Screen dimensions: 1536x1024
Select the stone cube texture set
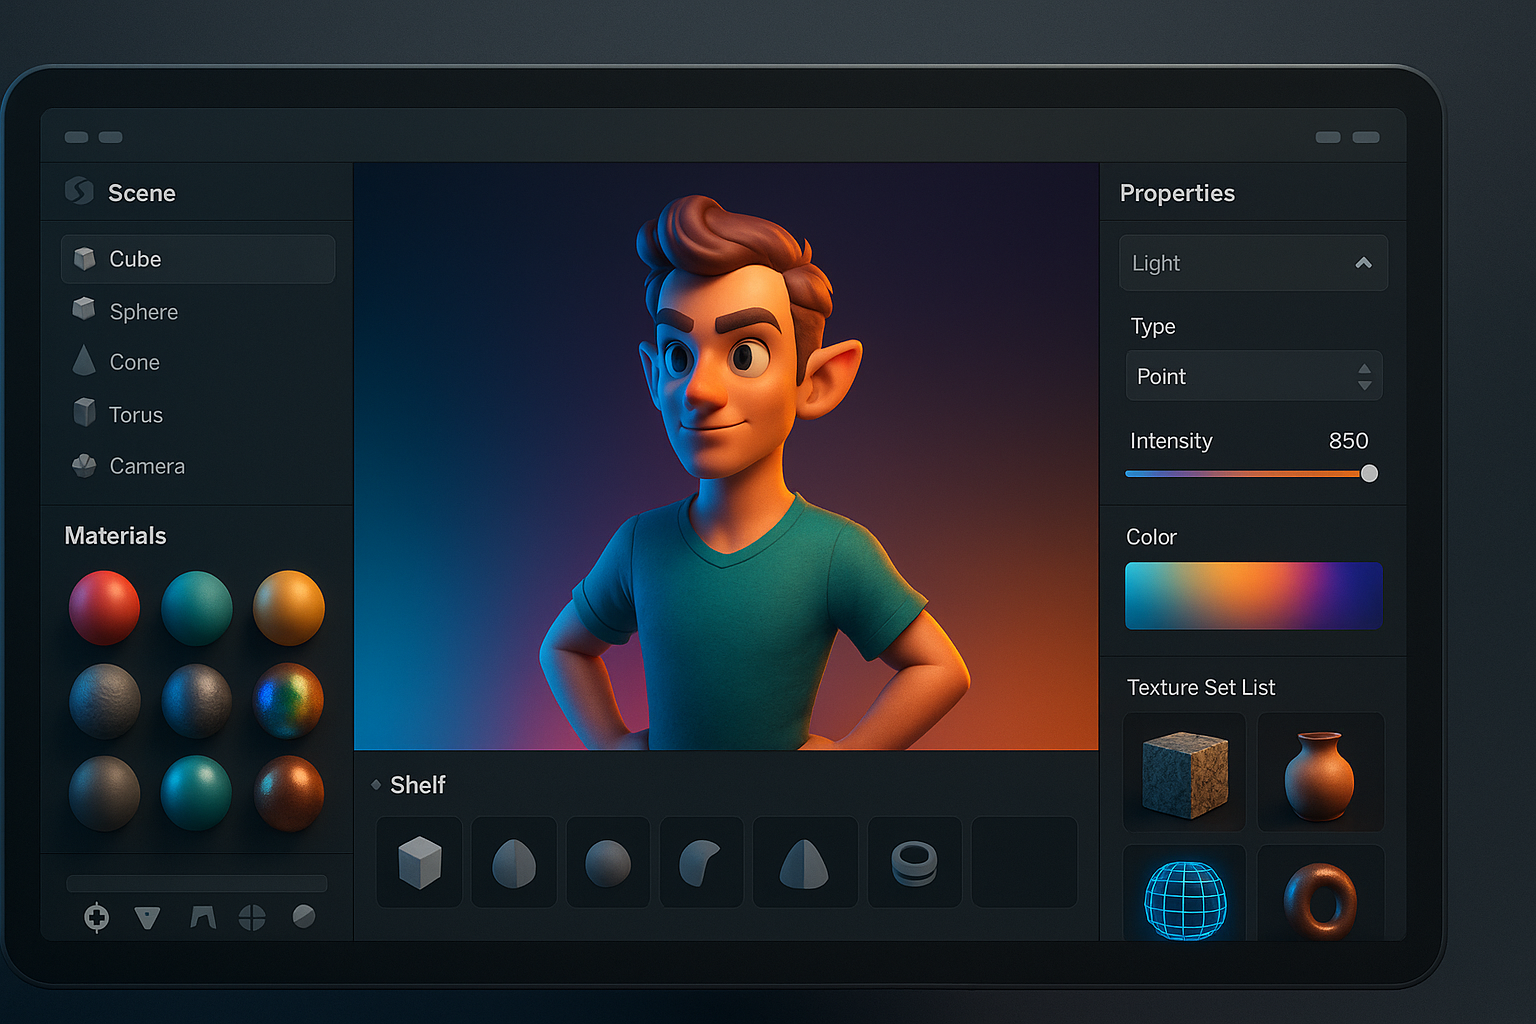[1185, 773]
